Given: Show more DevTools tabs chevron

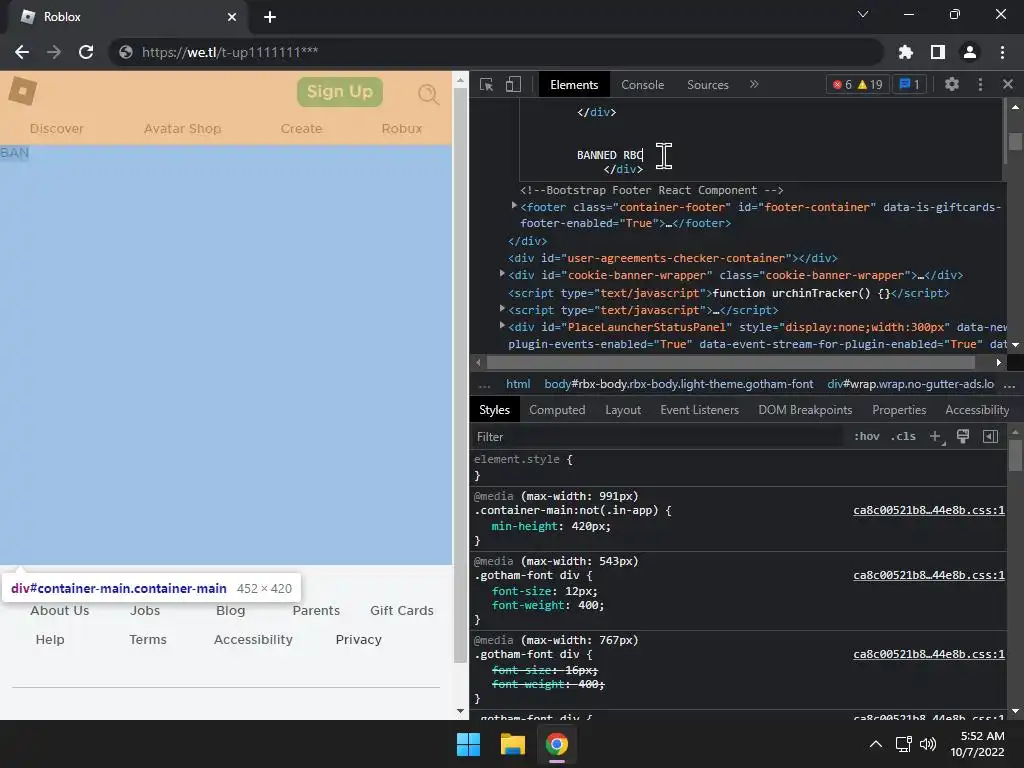Looking at the screenshot, I should coord(754,84).
